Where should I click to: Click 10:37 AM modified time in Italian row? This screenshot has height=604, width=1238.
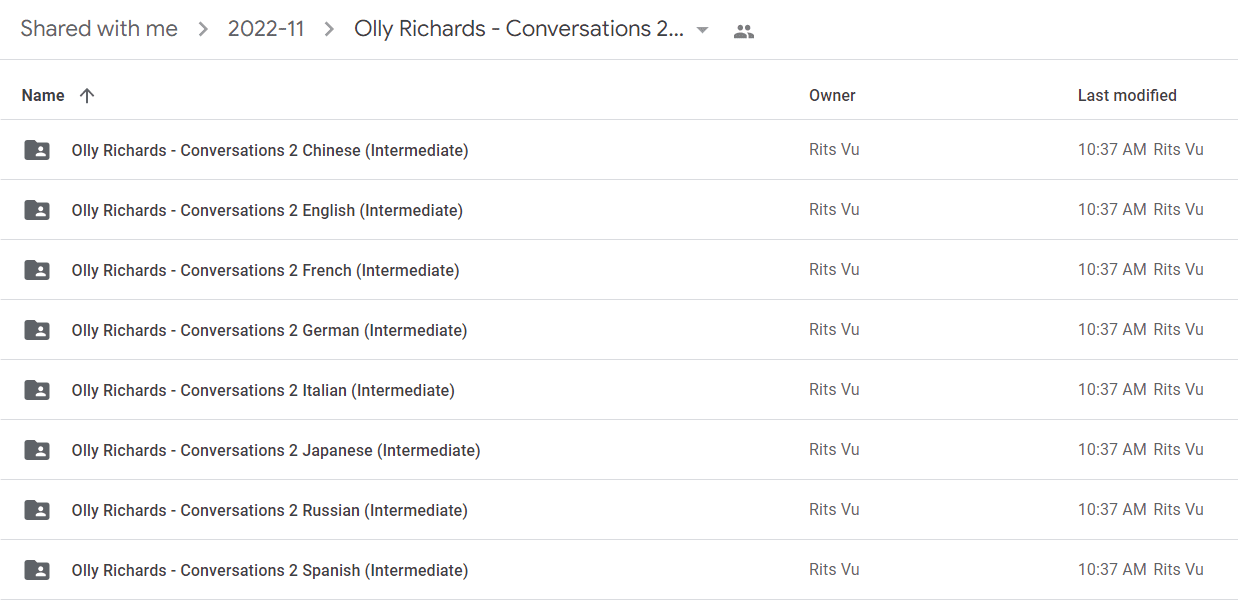(1112, 390)
